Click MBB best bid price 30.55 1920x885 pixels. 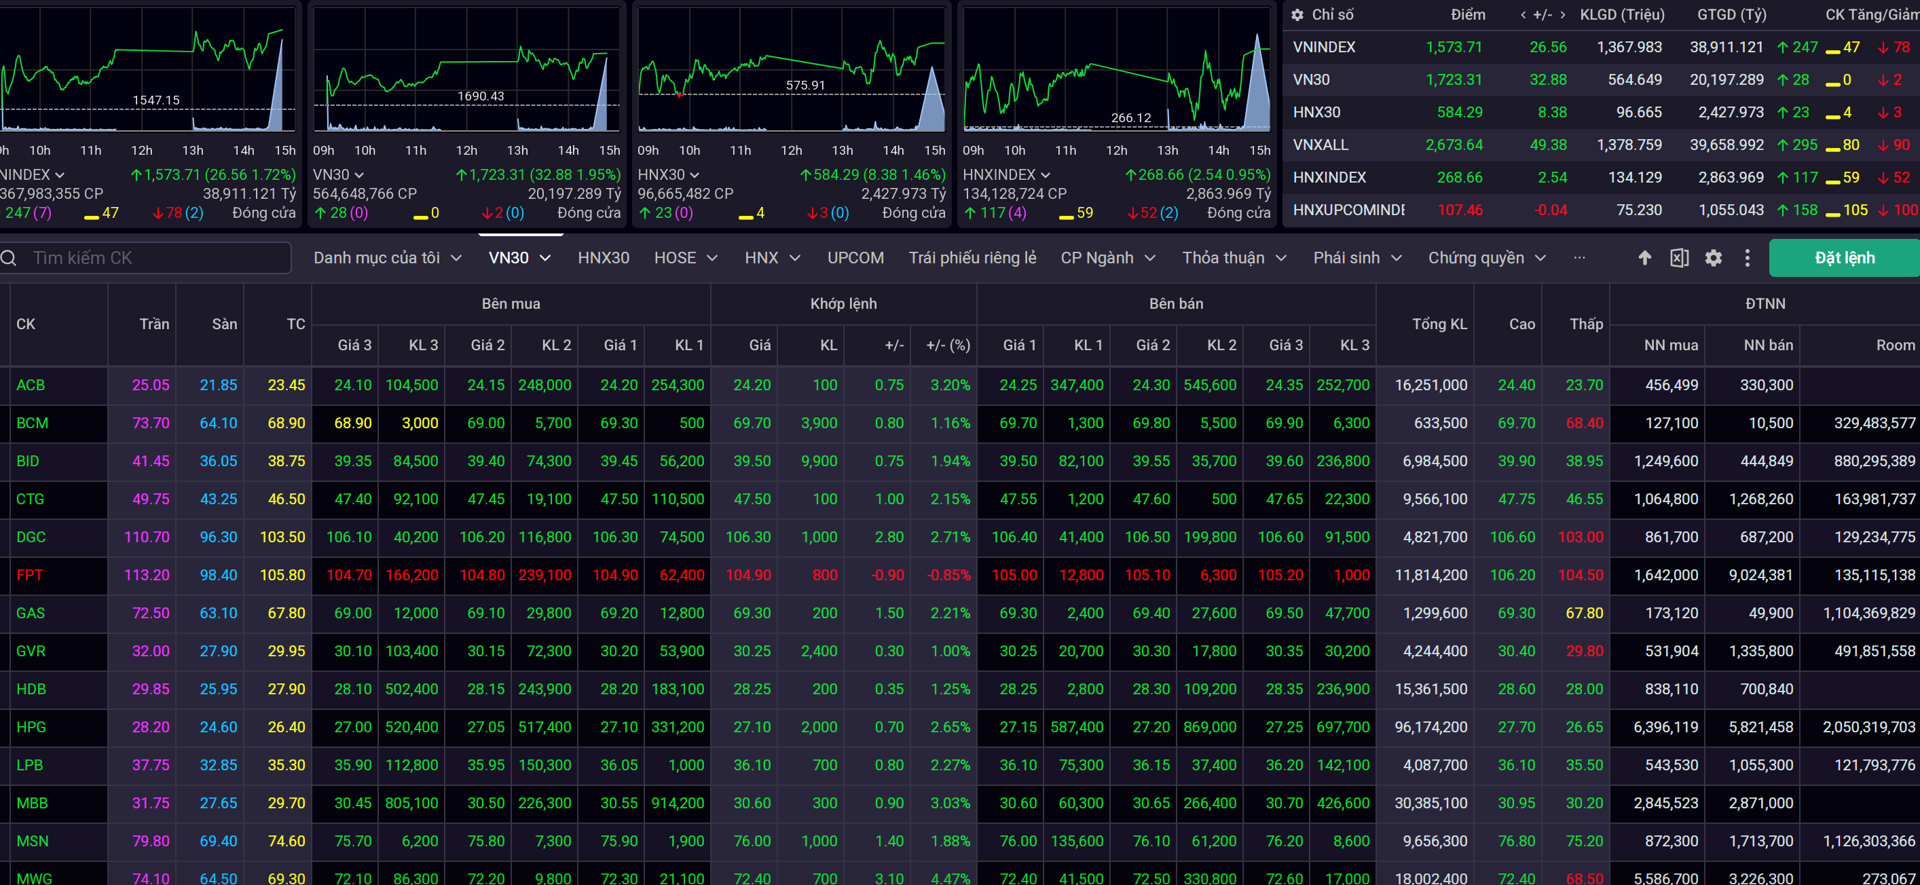click(x=618, y=803)
